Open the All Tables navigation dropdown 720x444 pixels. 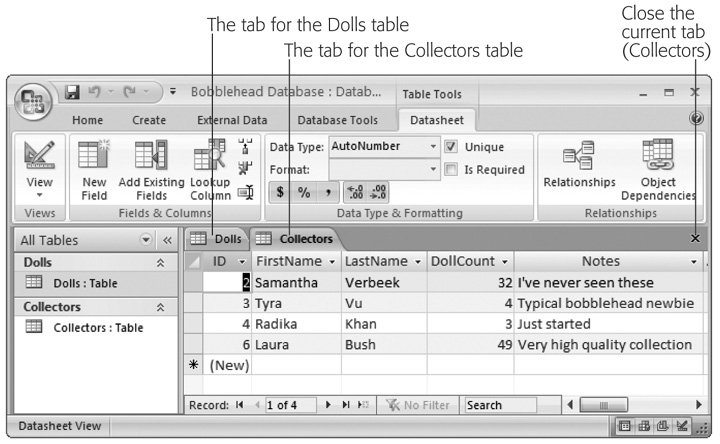click(146, 240)
